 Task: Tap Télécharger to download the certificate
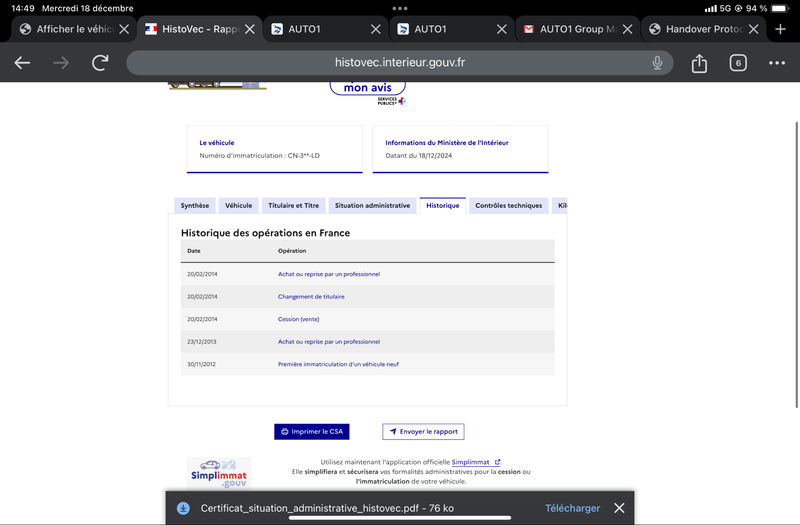572,508
